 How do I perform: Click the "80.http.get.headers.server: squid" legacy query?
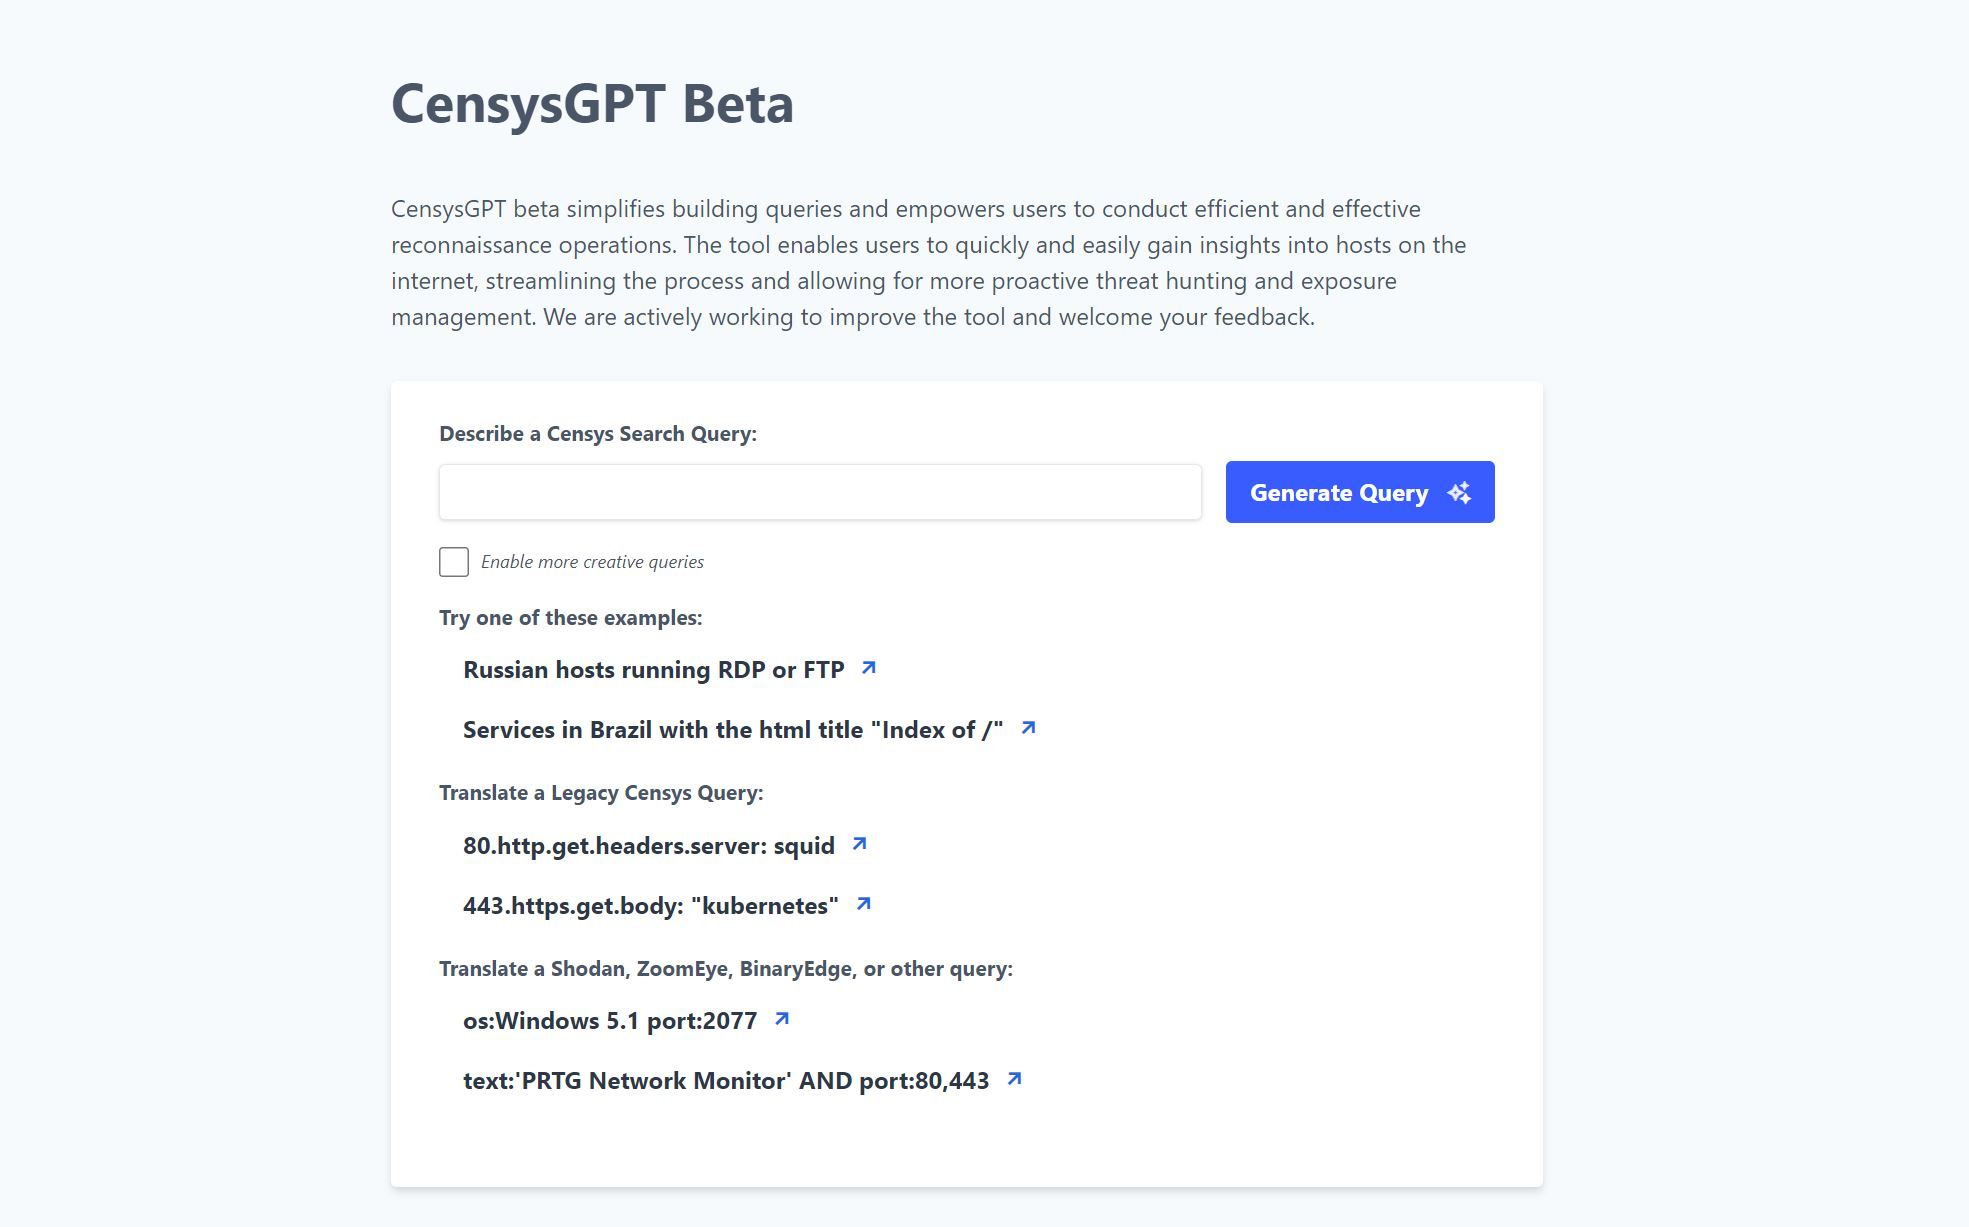click(x=648, y=845)
